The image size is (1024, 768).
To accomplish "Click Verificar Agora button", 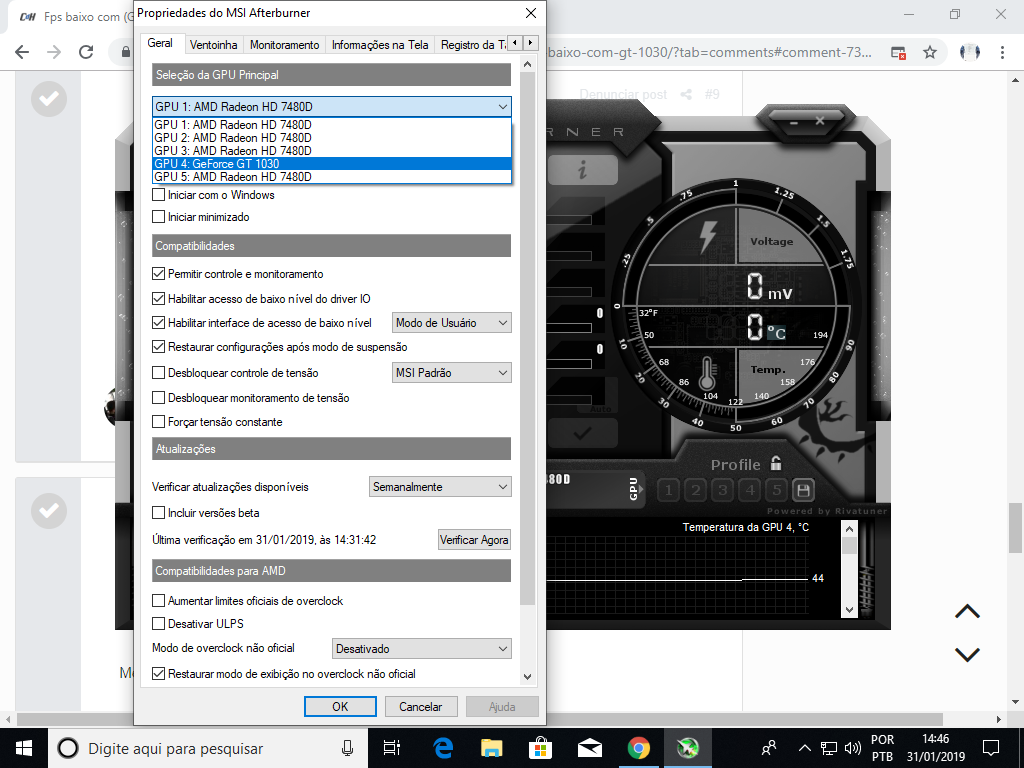I will click(x=474, y=540).
